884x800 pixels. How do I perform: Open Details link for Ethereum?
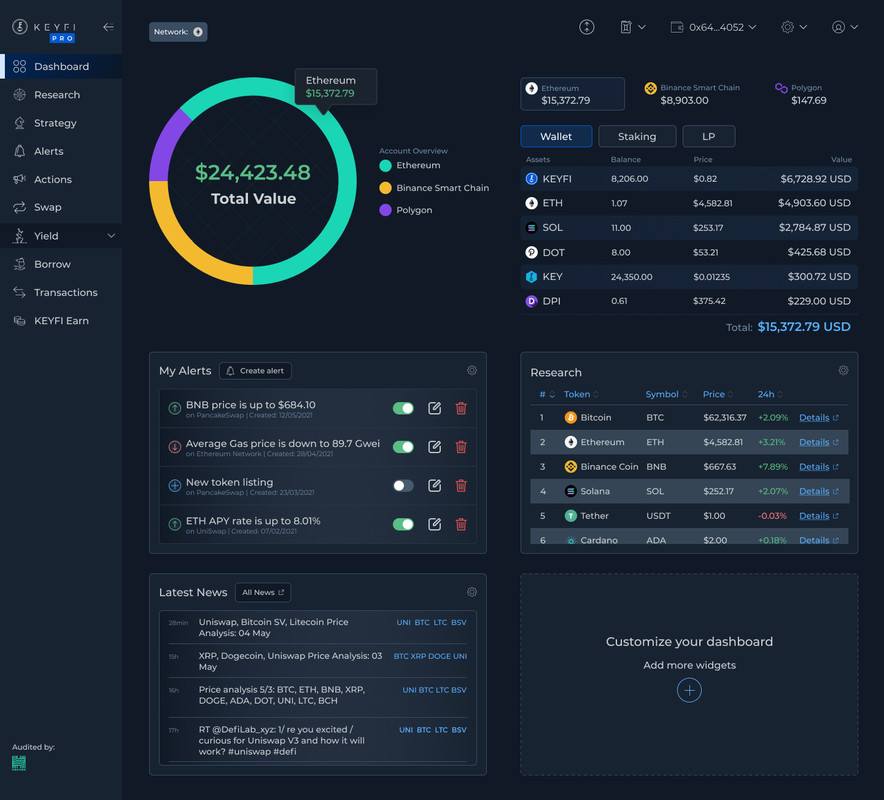[819, 442]
